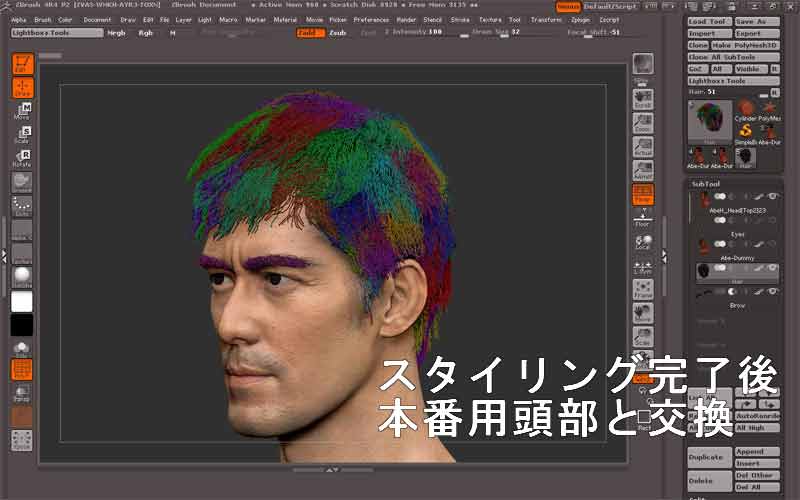Click the Load Tool button

pyautogui.click(x=710, y=21)
